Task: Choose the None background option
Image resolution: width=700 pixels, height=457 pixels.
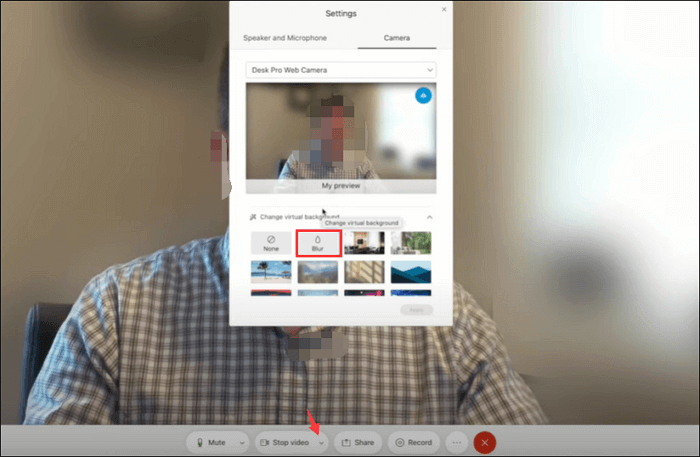Action: [269, 243]
